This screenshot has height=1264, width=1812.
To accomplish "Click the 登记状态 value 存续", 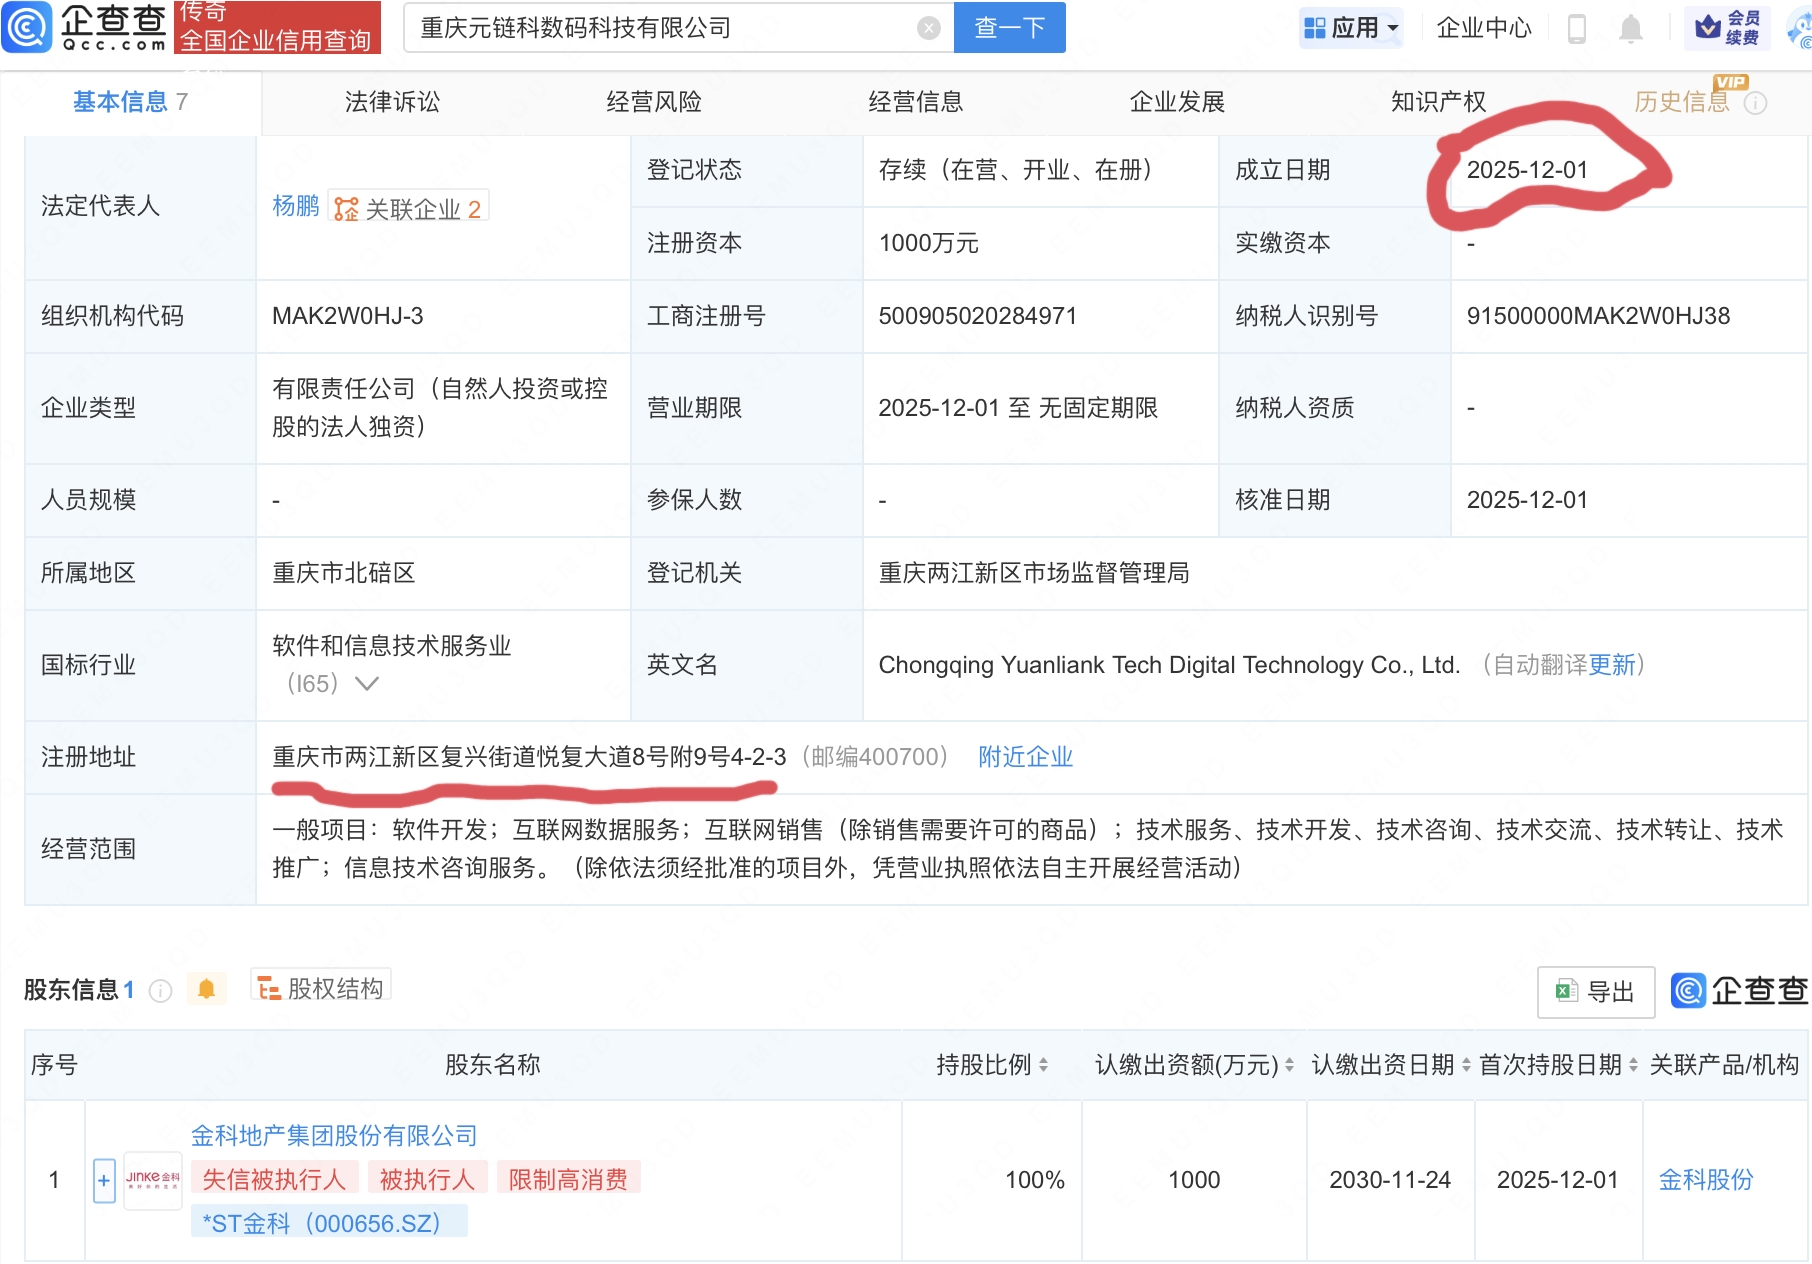I will pos(1019,170).
